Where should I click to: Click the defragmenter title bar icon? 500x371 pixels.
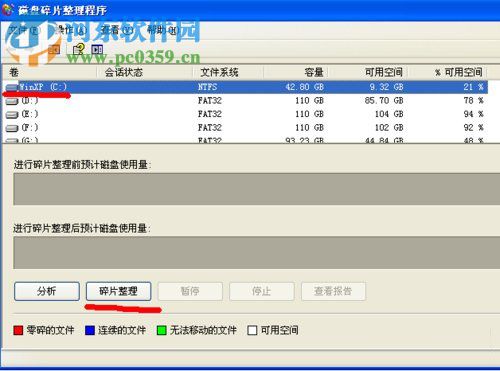coord(7,10)
